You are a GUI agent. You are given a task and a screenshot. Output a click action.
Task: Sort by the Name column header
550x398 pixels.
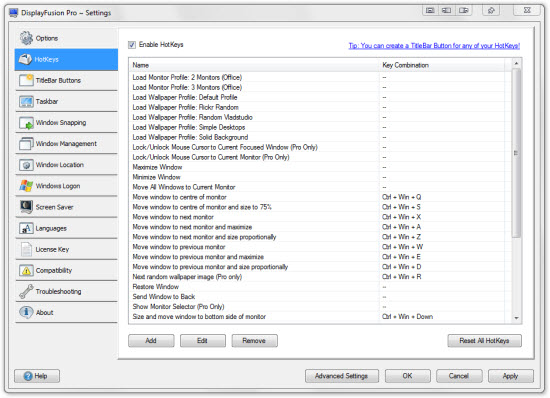[x=254, y=65]
